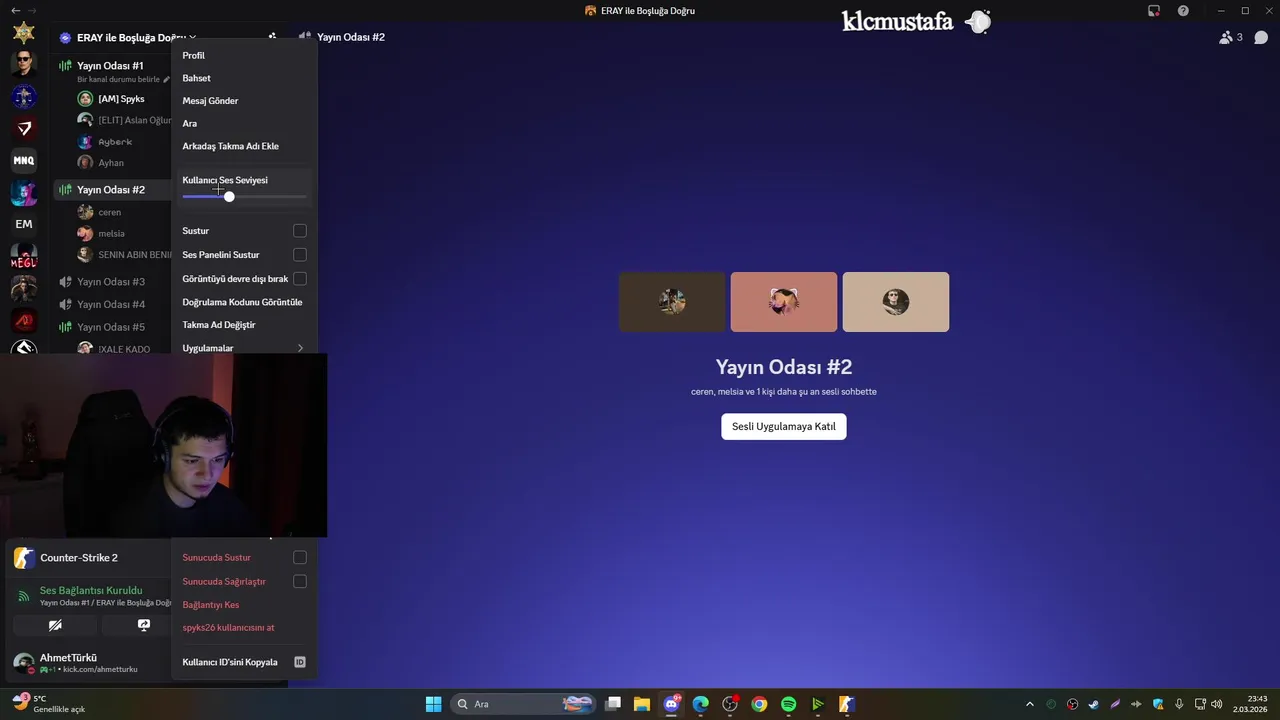
Task: Click the back arrow in the title bar
Action: click(15, 11)
